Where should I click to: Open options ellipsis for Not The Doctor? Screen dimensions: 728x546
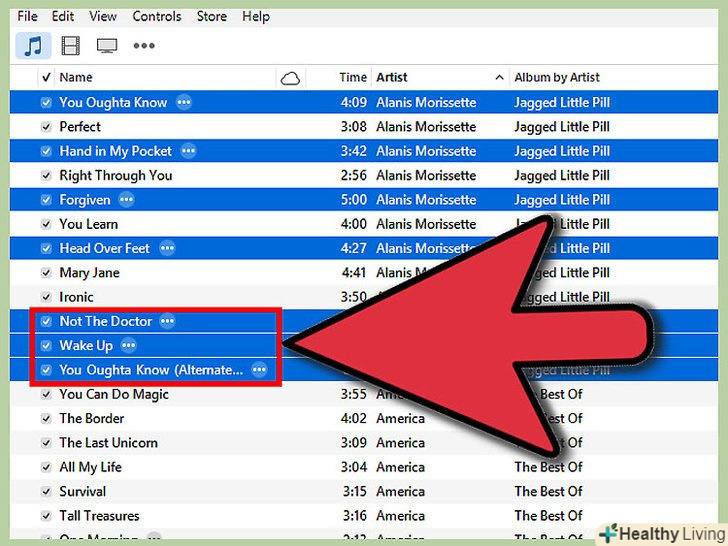167,321
